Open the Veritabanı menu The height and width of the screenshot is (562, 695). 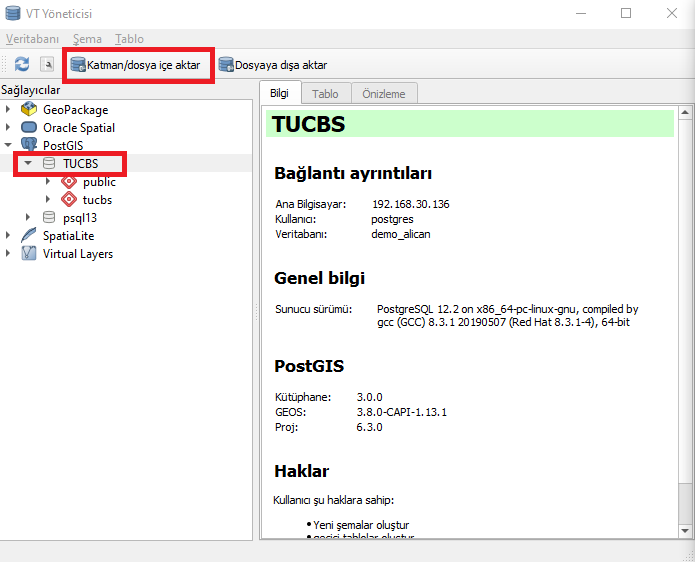pos(32,39)
